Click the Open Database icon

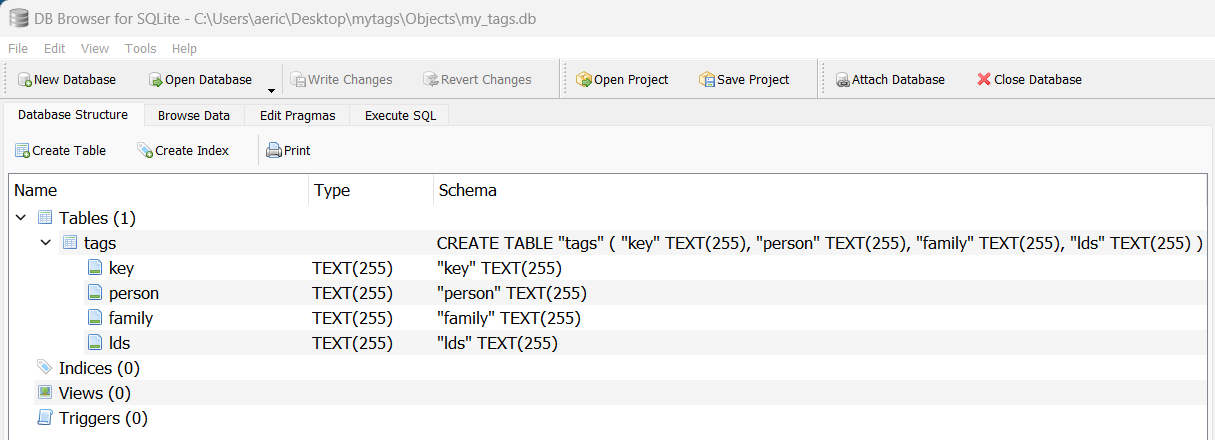[156, 80]
